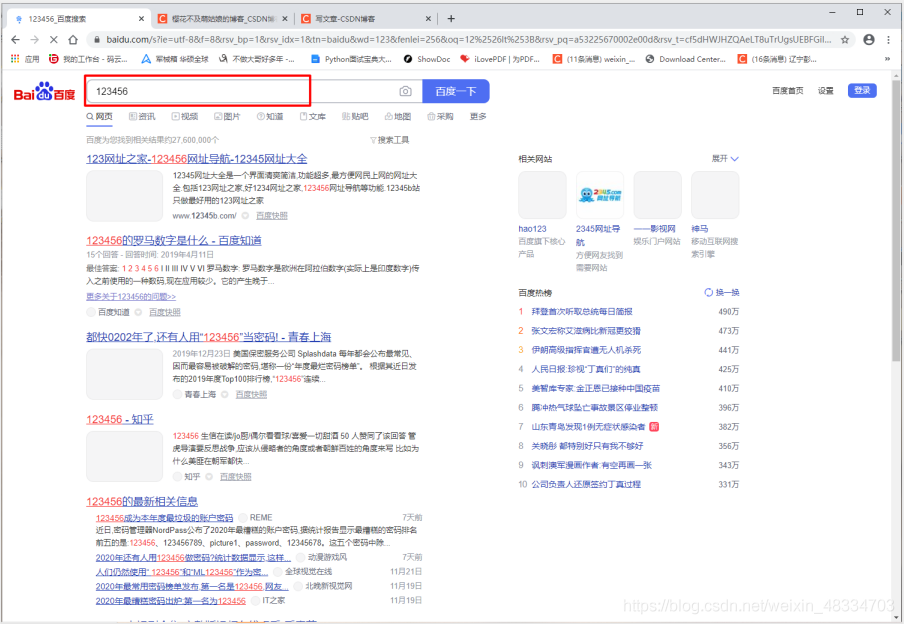Image resolution: width=904 pixels, height=624 pixels.
Task: Open 神马 related site link
Action: [x=700, y=229]
